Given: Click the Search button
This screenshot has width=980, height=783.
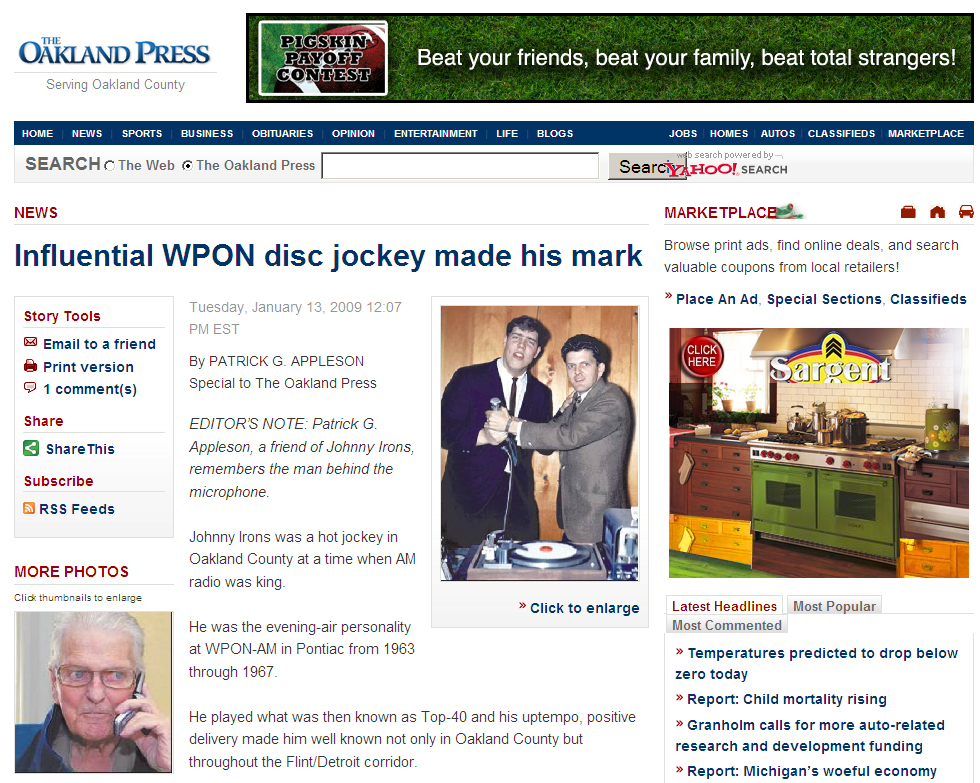Looking at the screenshot, I should 648,167.
